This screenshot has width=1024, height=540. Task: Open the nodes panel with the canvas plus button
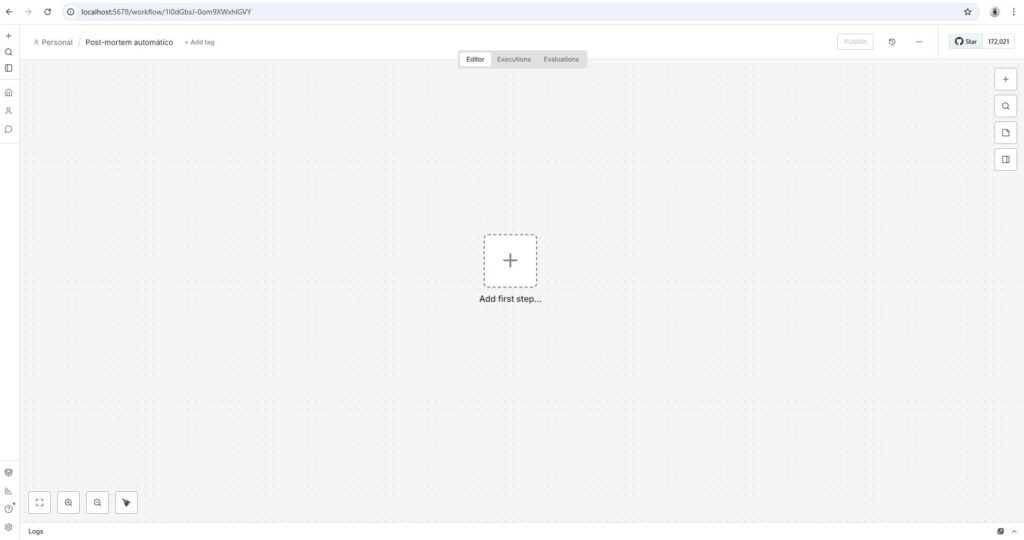[1005, 79]
